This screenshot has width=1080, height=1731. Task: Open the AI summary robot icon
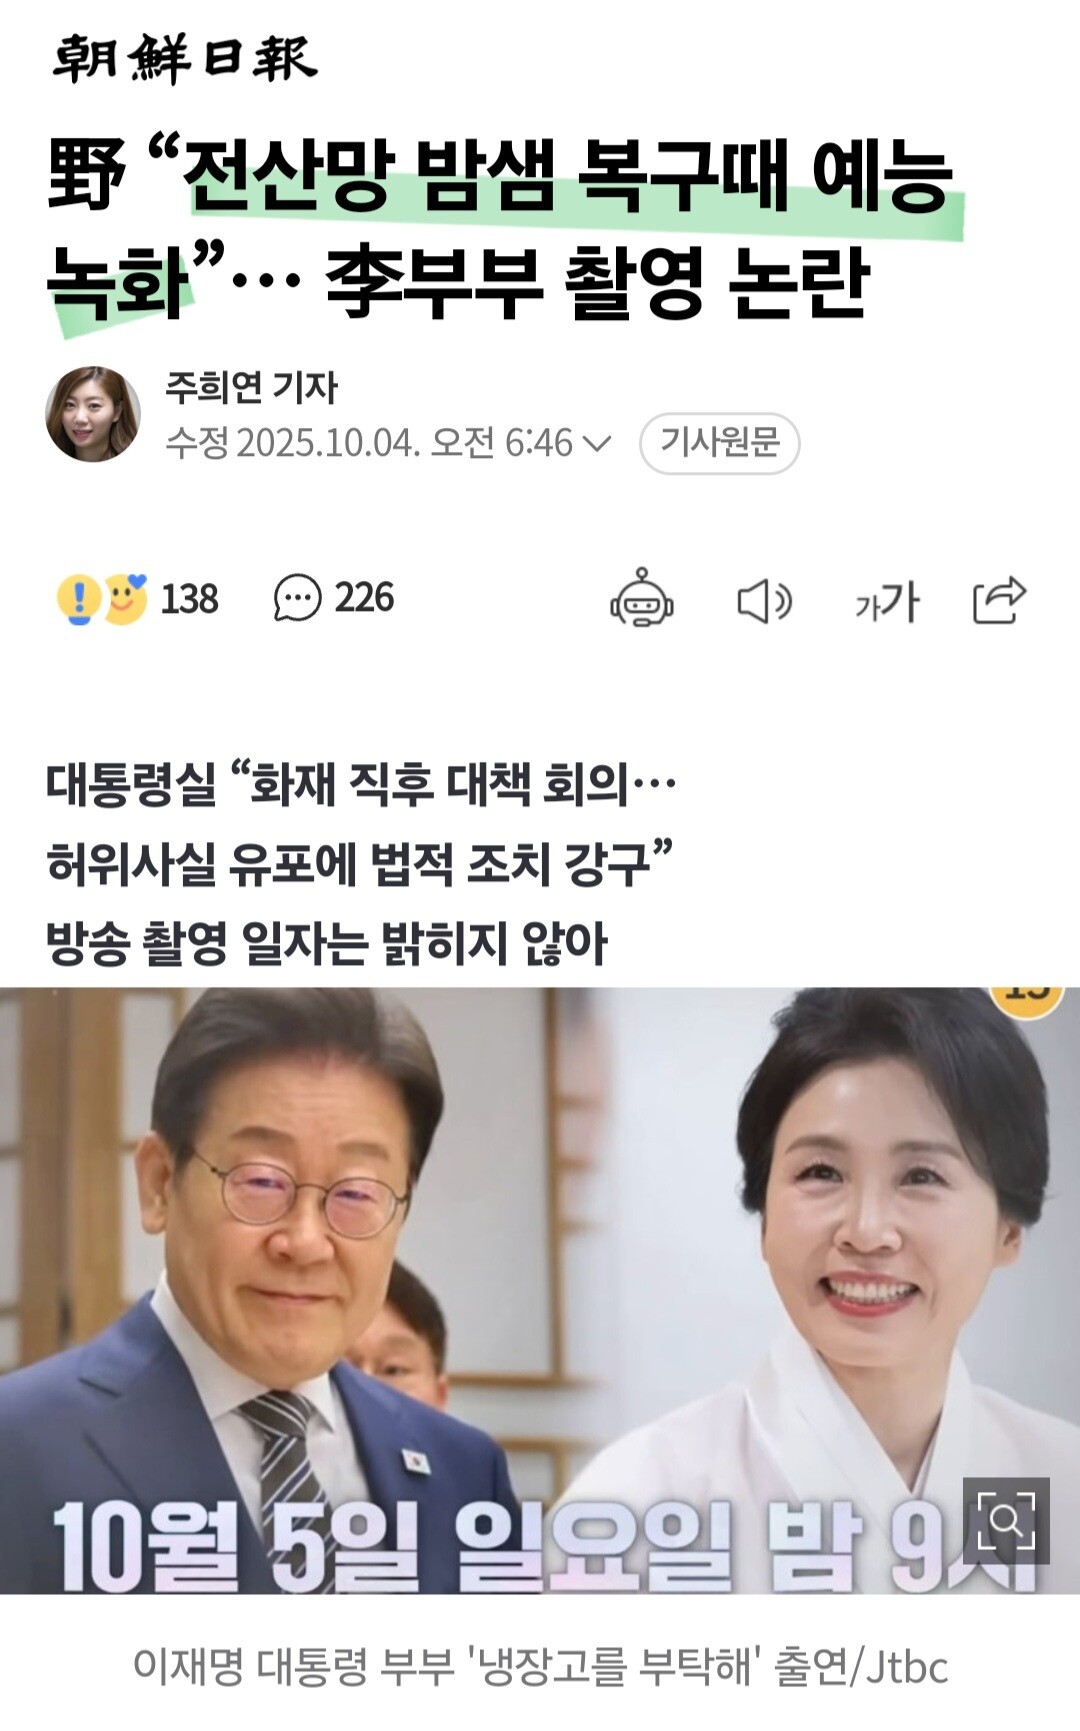pyautogui.click(x=642, y=599)
